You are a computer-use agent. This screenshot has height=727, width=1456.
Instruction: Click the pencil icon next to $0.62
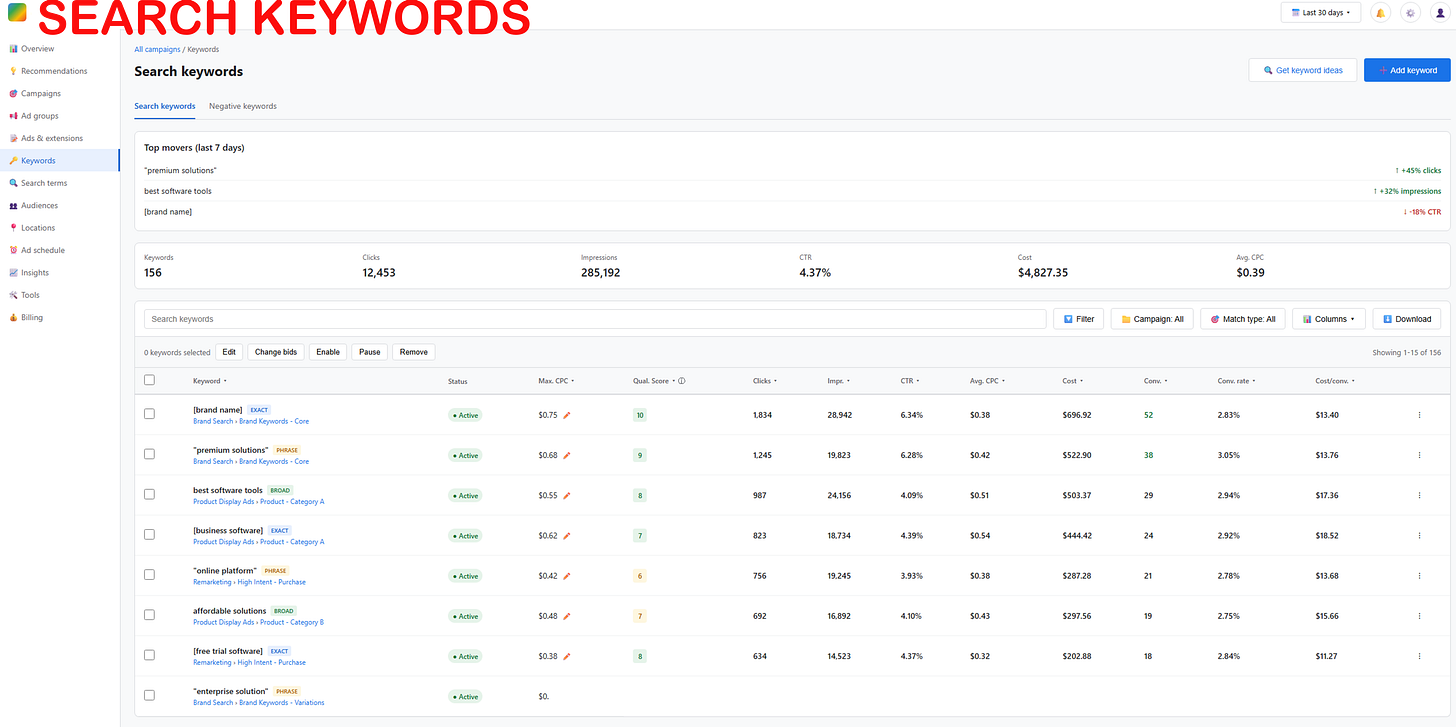567,536
